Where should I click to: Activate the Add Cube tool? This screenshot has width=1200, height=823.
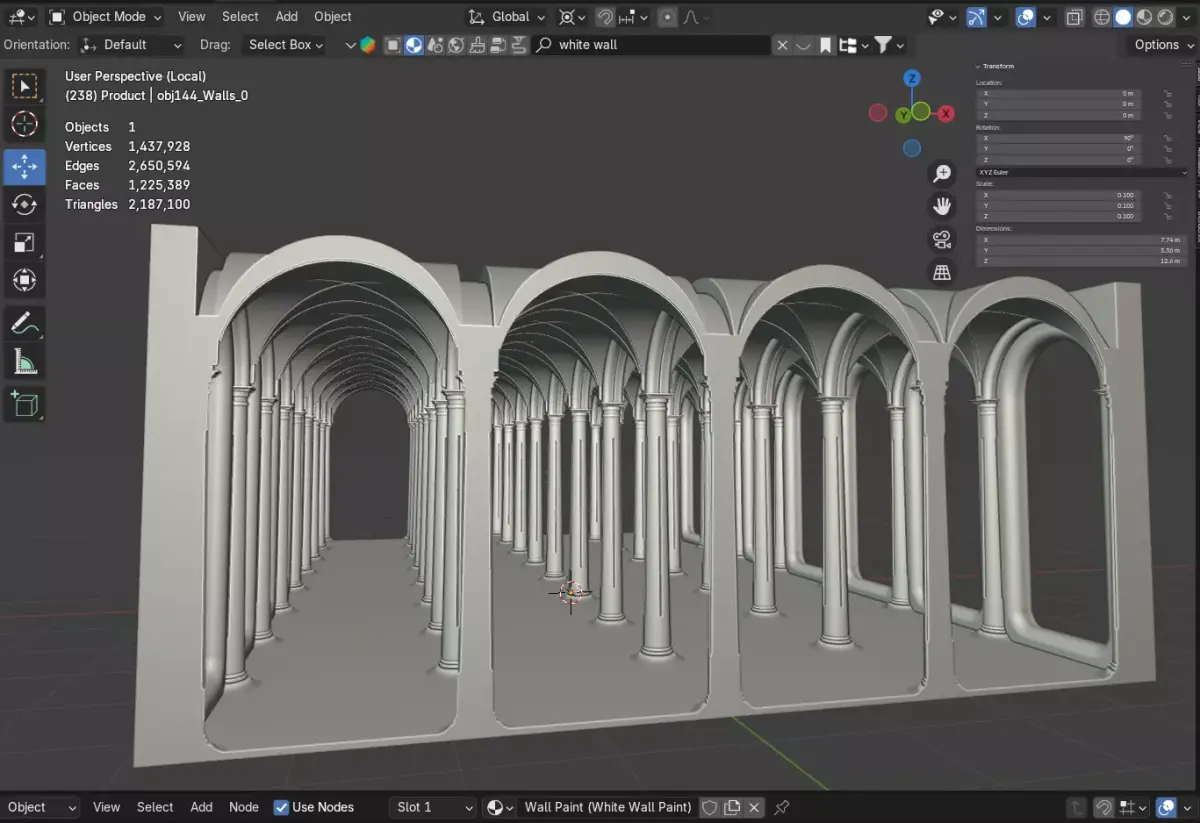coord(24,404)
